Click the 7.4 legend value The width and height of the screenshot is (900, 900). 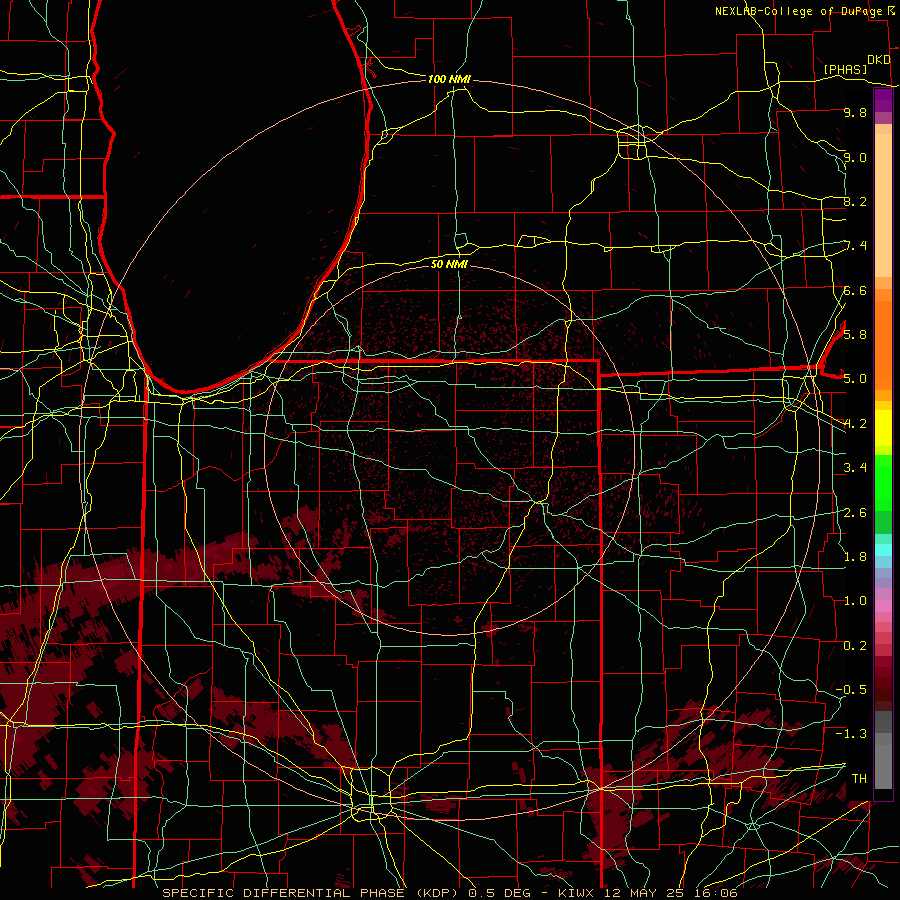(x=855, y=246)
